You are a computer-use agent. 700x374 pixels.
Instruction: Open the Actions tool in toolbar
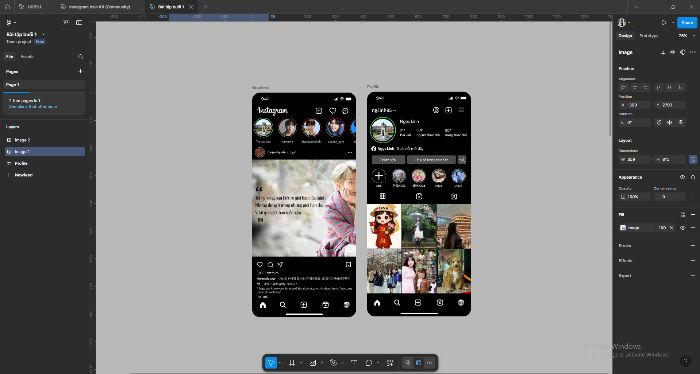coord(390,363)
